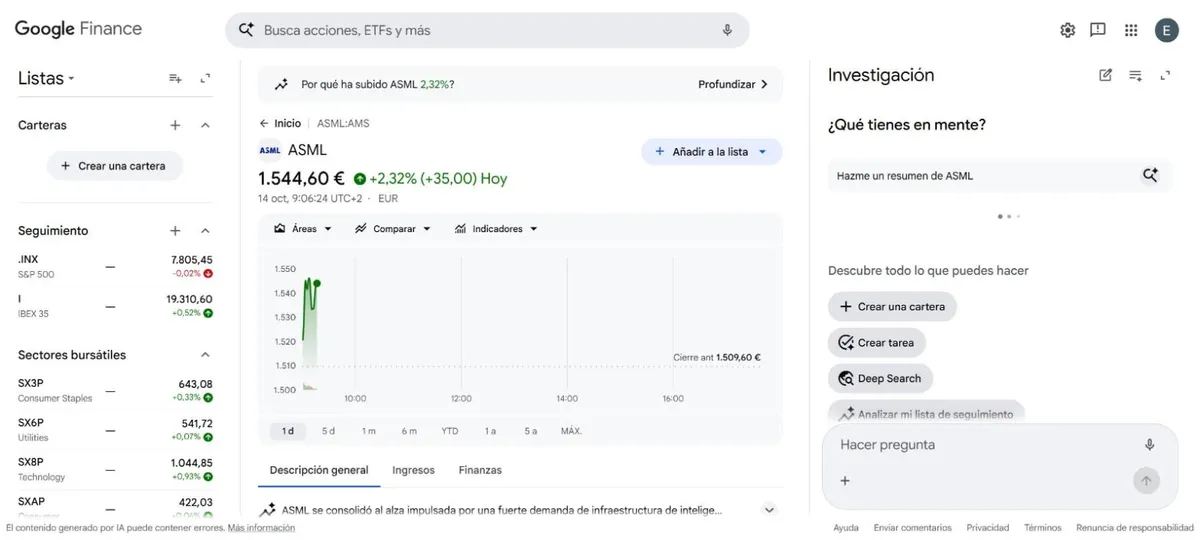Viewport: 1200px width, 540px height.
Task: Select the 1 d time range
Action: 288,431
